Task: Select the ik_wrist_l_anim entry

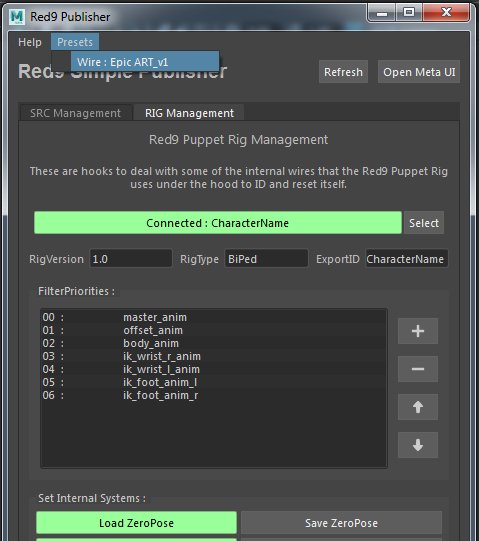Action: point(213,369)
